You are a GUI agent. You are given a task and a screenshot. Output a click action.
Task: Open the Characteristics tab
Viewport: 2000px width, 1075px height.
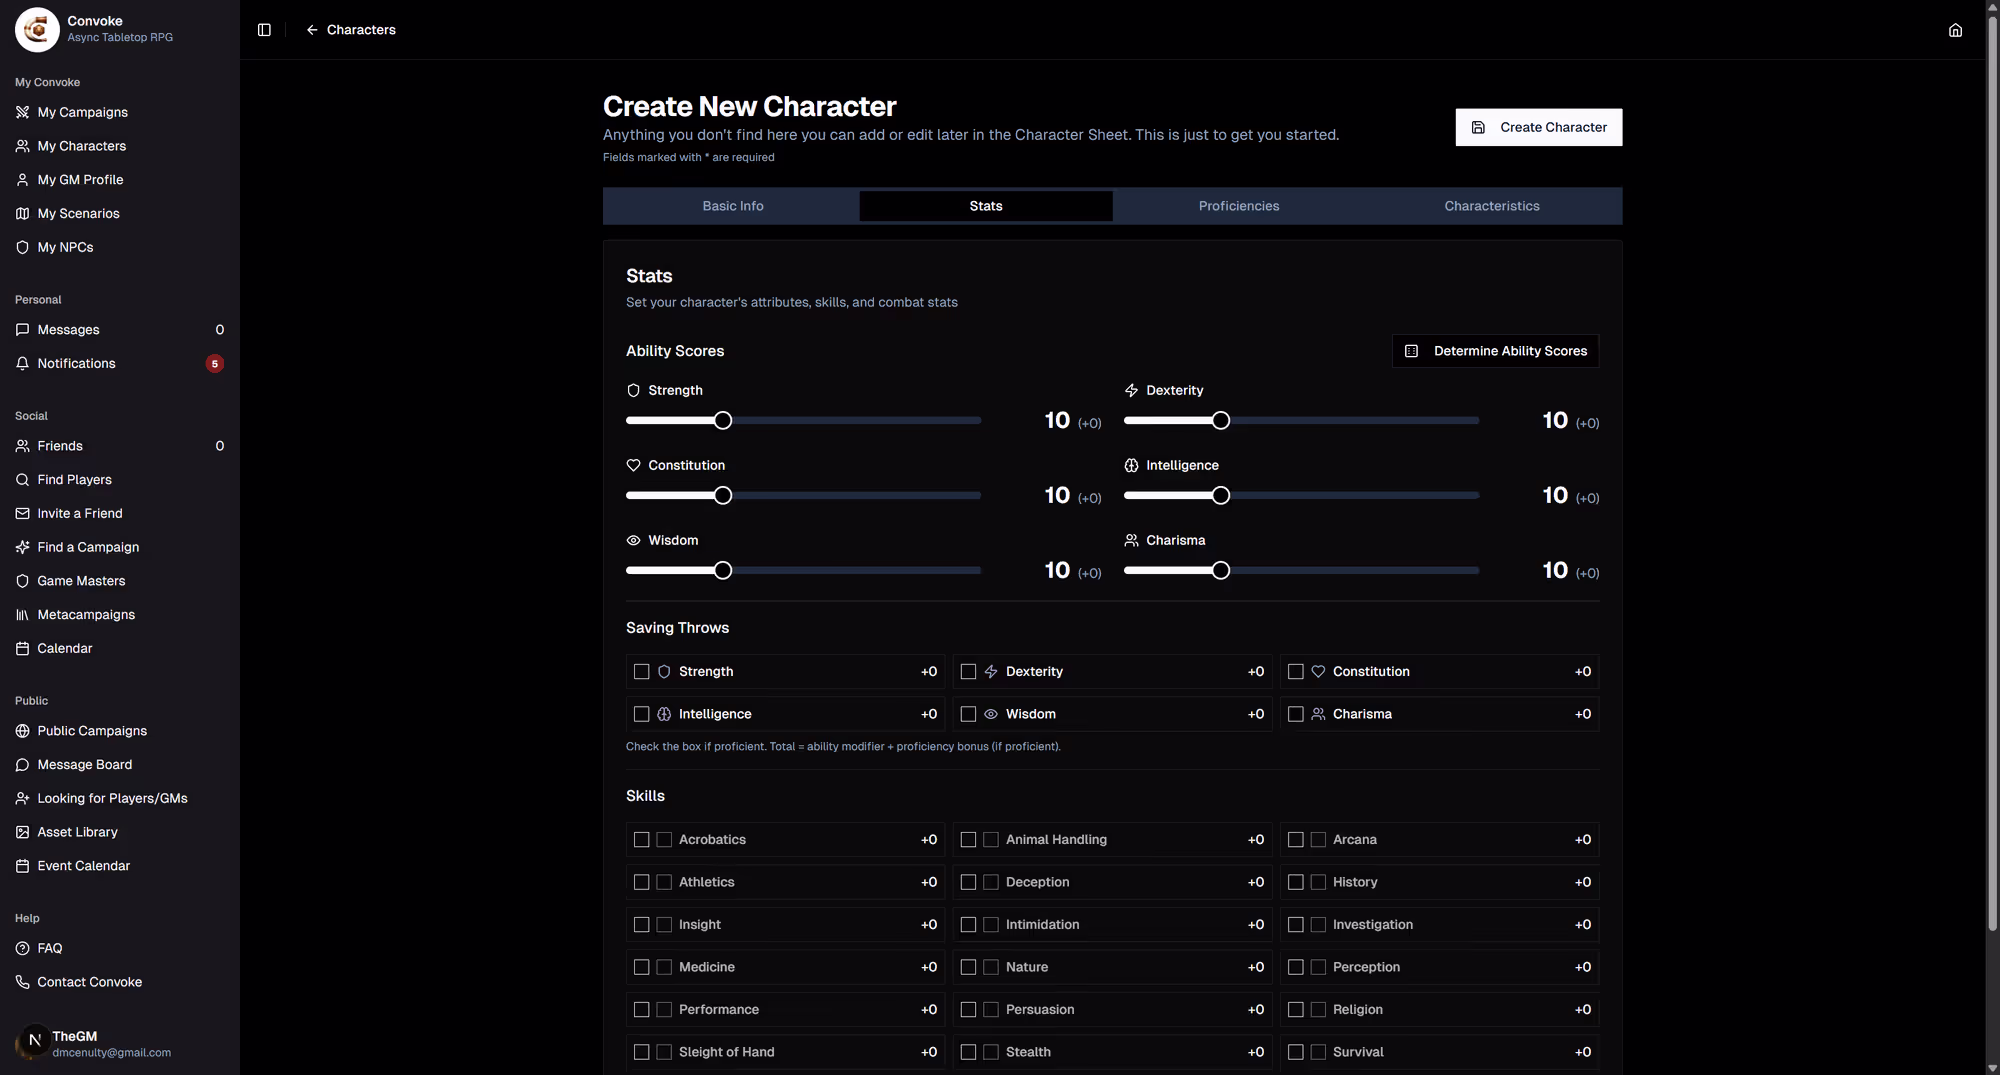1492,206
